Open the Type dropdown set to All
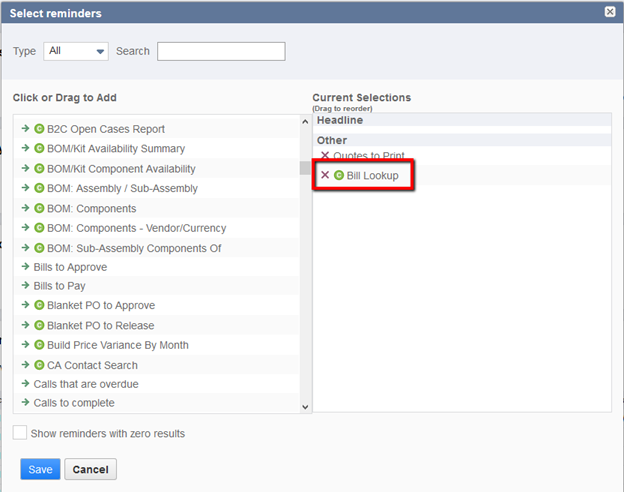Viewport: 624px width, 492px height. (76, 51)
